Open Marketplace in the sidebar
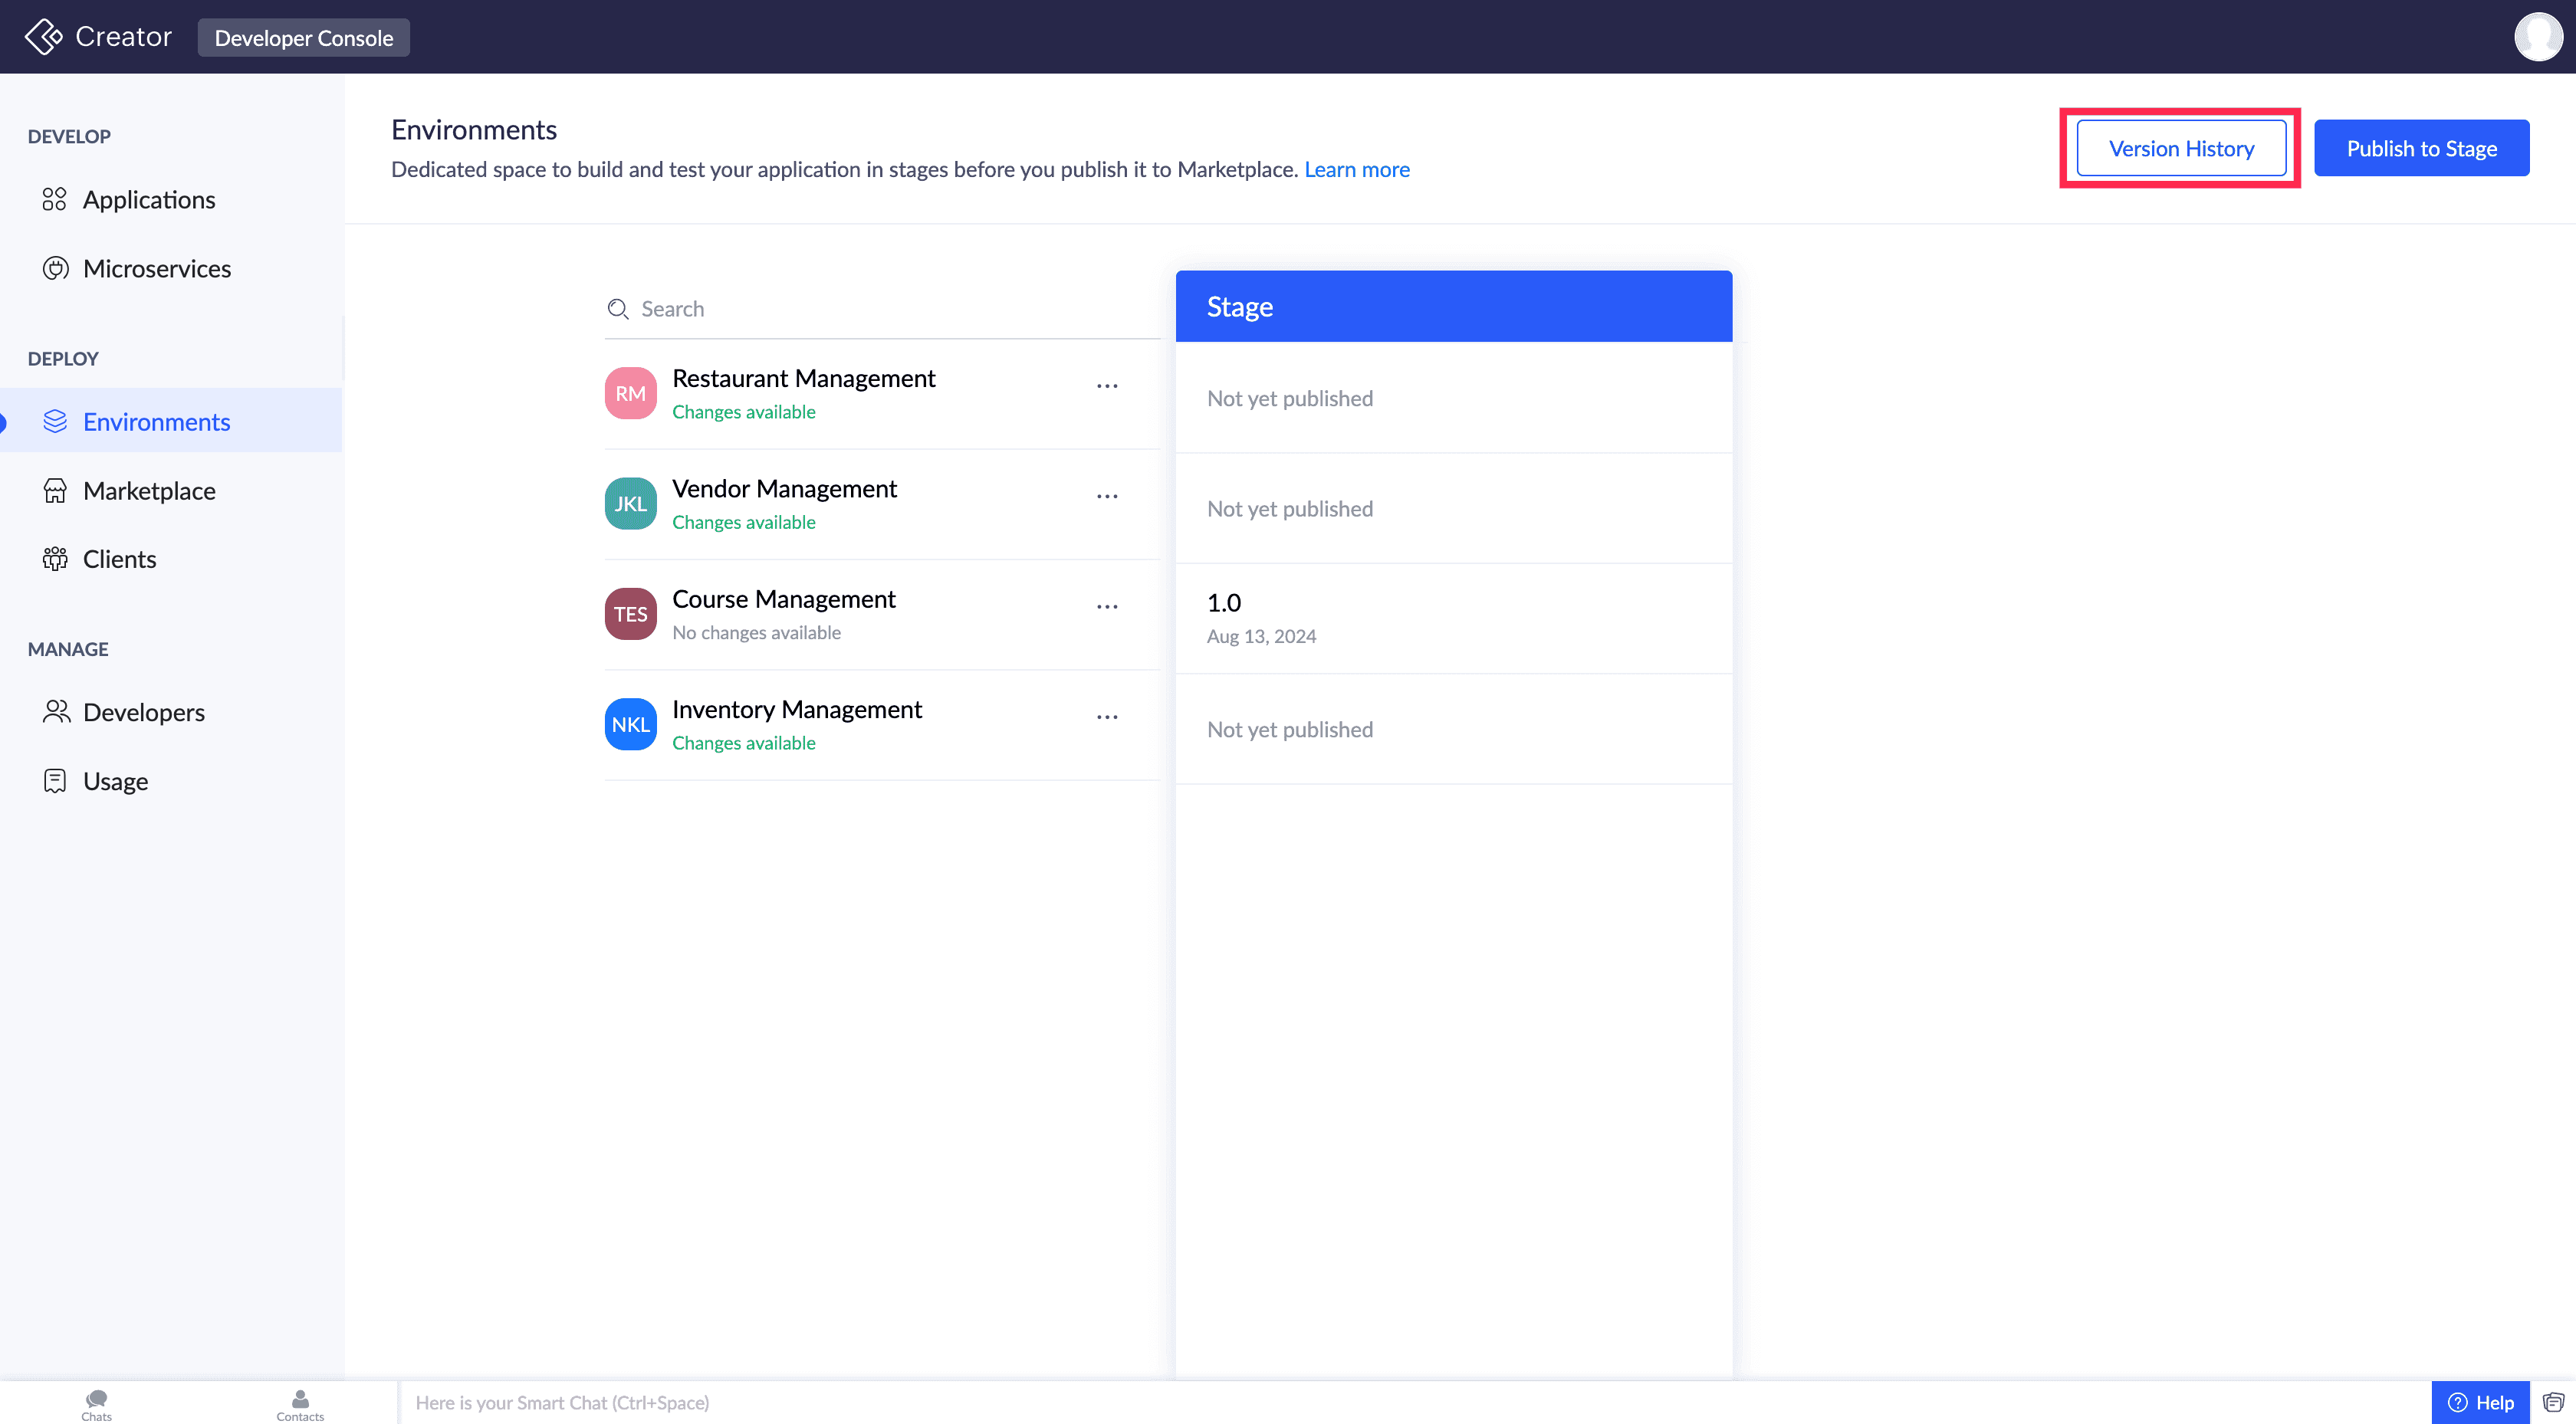Screen dimensions: 2576x1424 click(148, 491)
